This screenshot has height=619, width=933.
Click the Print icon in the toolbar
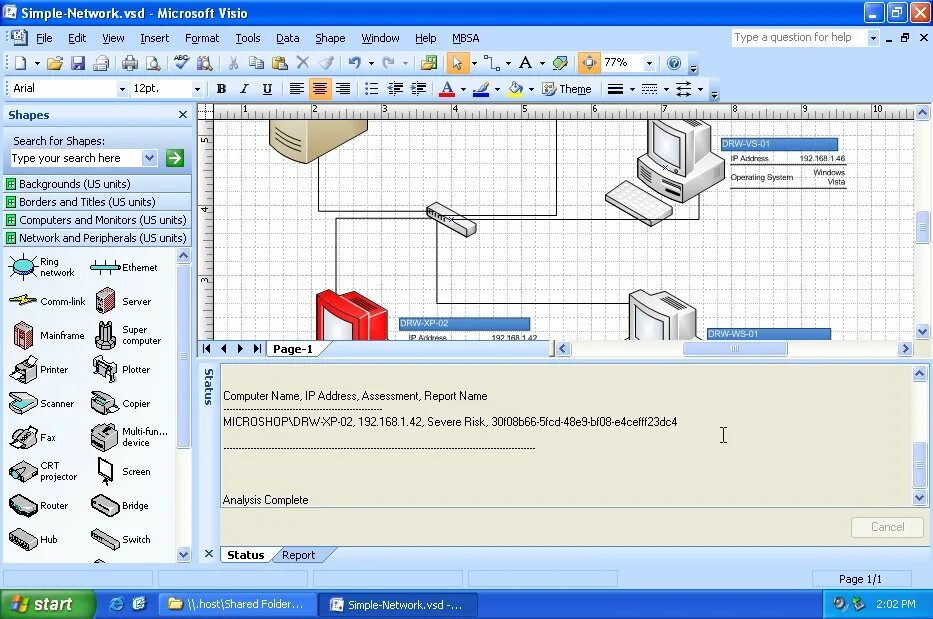[130, 63]
